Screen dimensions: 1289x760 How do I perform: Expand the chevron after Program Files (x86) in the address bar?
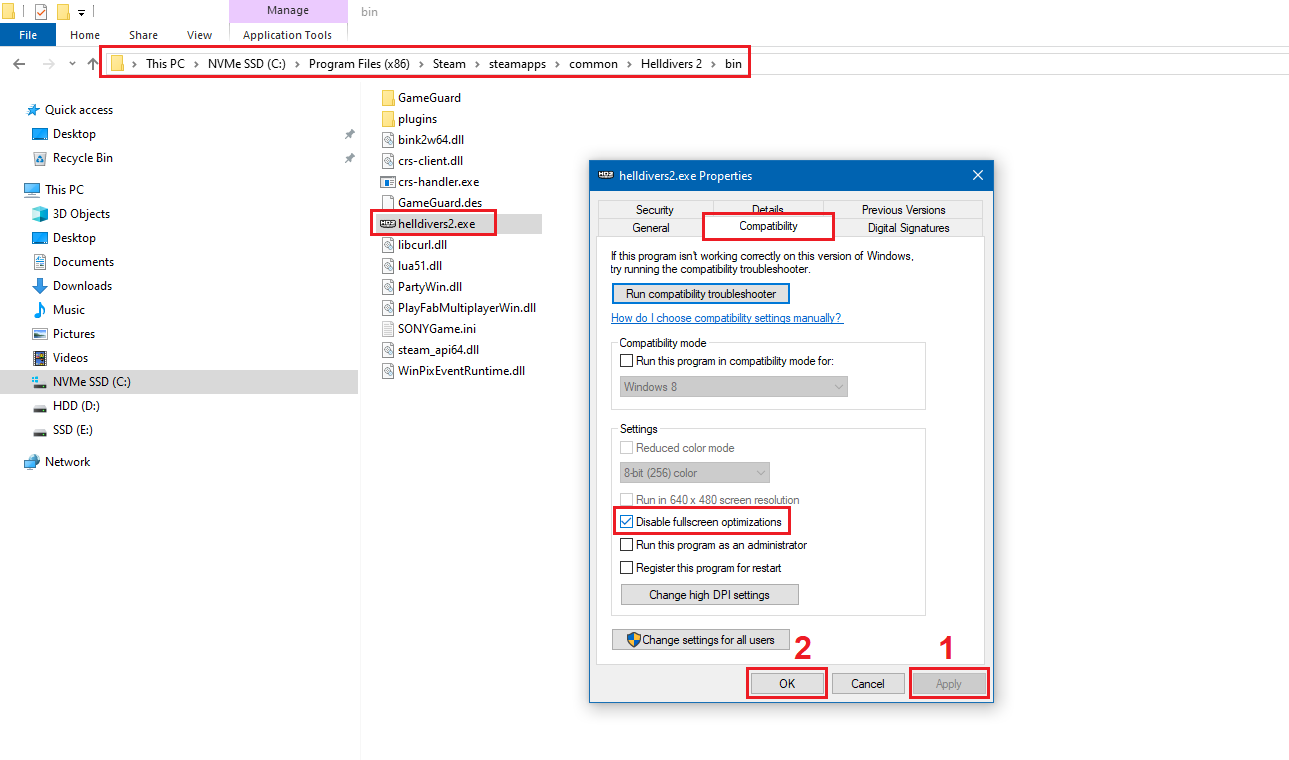pos(422,64)
